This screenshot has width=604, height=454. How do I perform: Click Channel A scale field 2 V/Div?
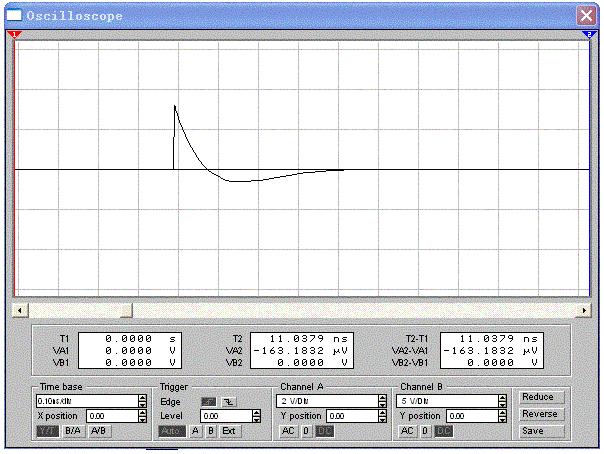coord(327,401)
